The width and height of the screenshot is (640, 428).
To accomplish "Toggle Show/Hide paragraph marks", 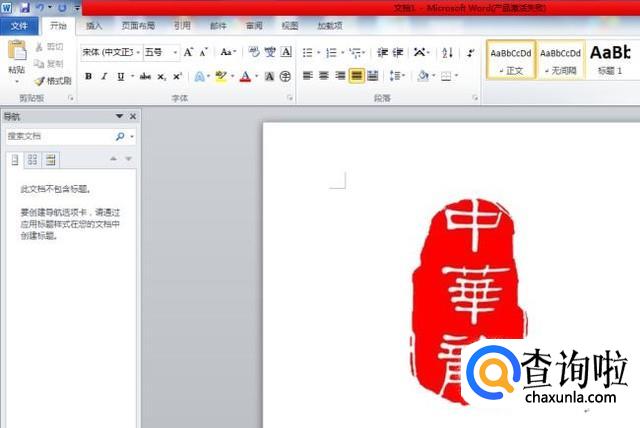I will click(x=470, y=53).
